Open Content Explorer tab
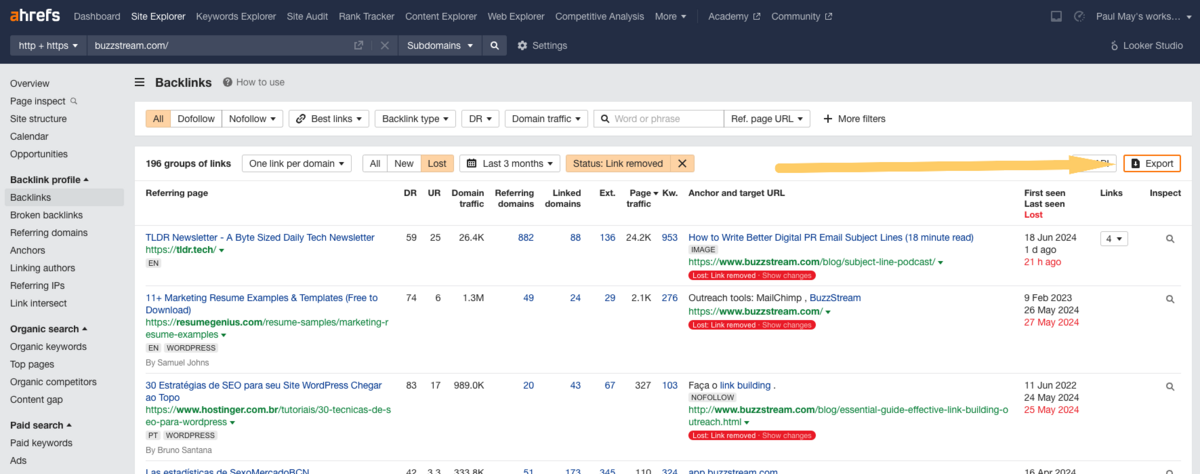Image resolution: width=1200 pixels, height=474 pixels. coord(443,16)
